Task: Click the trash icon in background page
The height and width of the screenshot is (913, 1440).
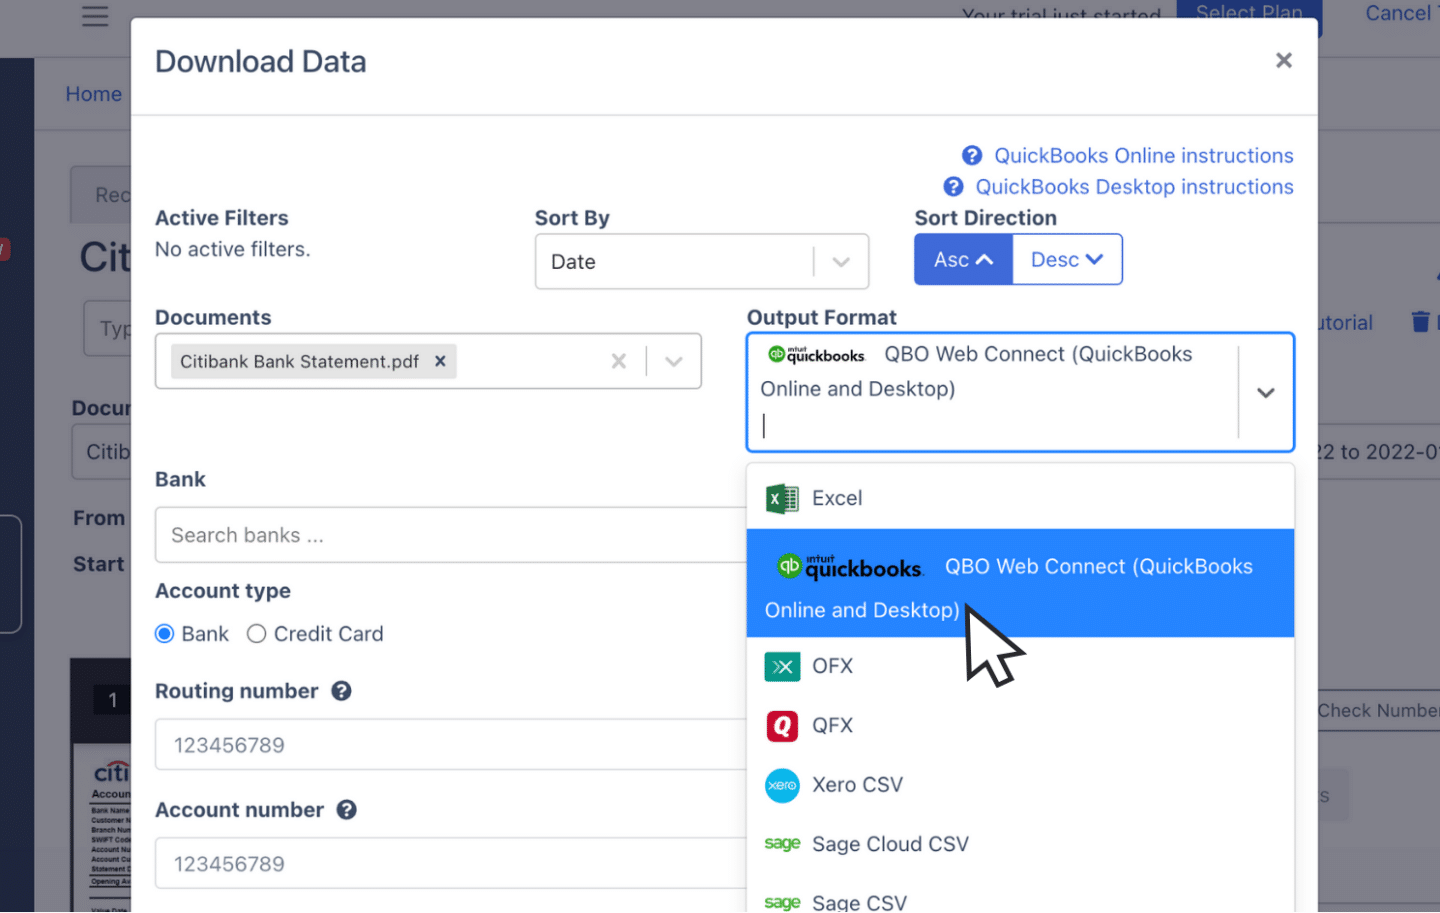Action: click(x=1420, y=322)
